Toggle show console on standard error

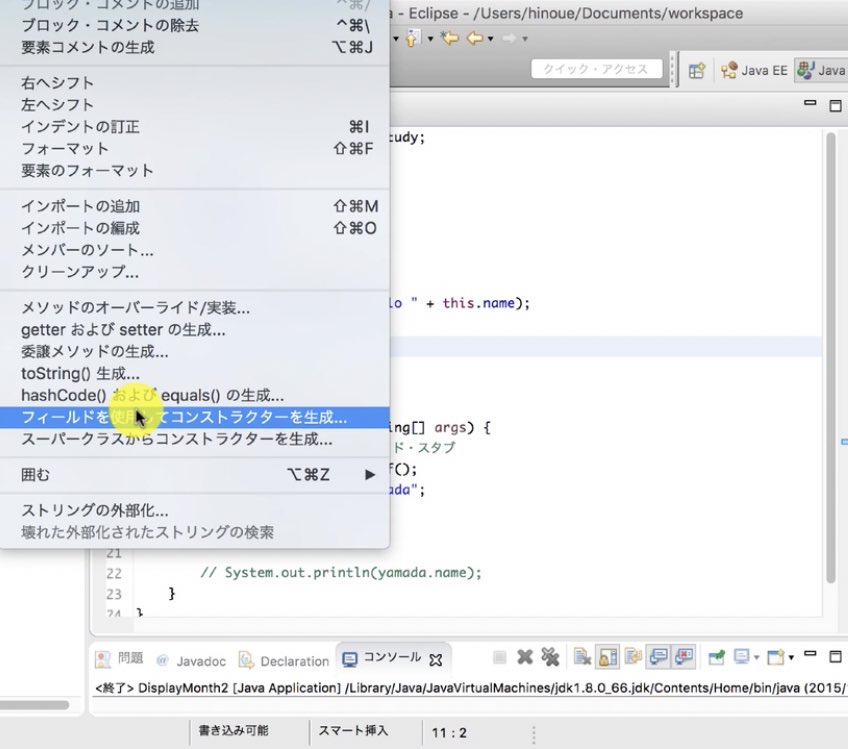[x=684, y=657]
